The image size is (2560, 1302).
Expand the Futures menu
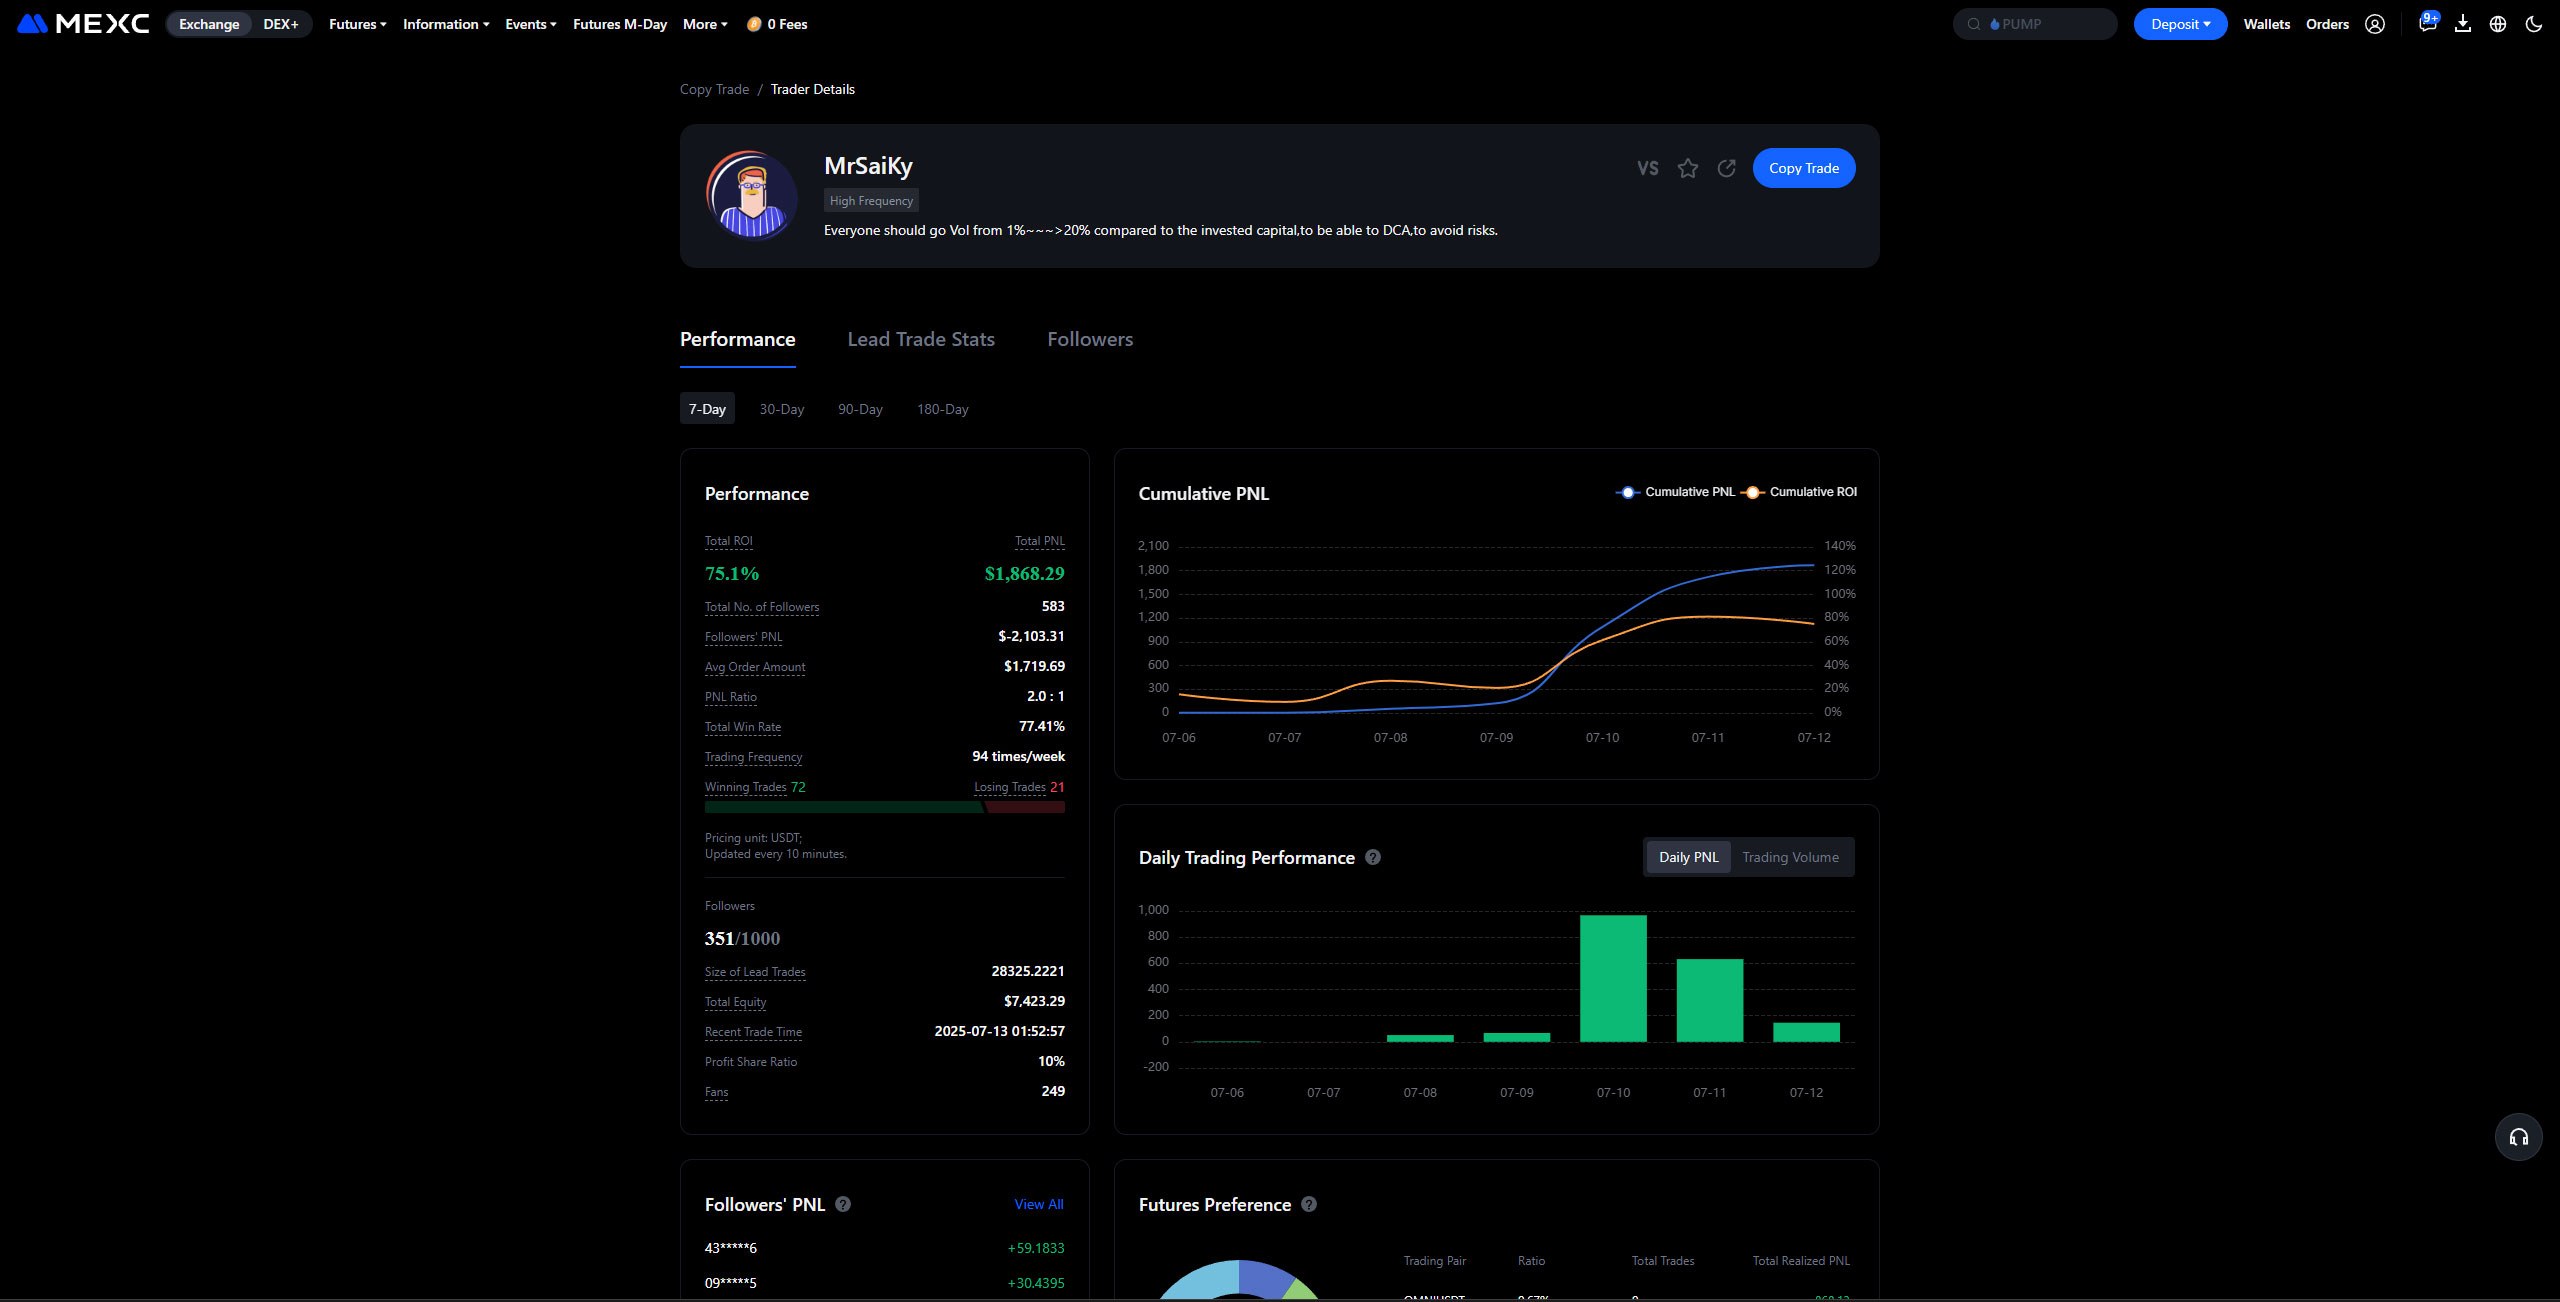coord(357,24)
